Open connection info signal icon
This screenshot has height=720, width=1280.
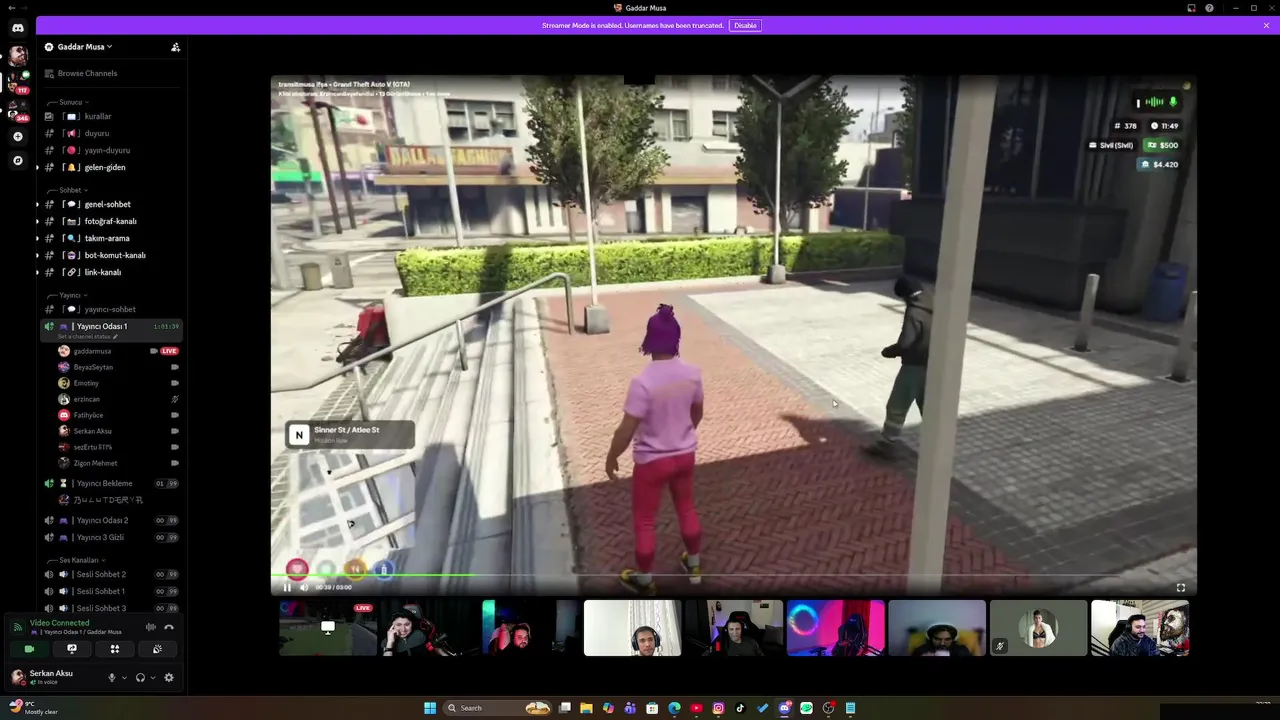coord(17,627)
